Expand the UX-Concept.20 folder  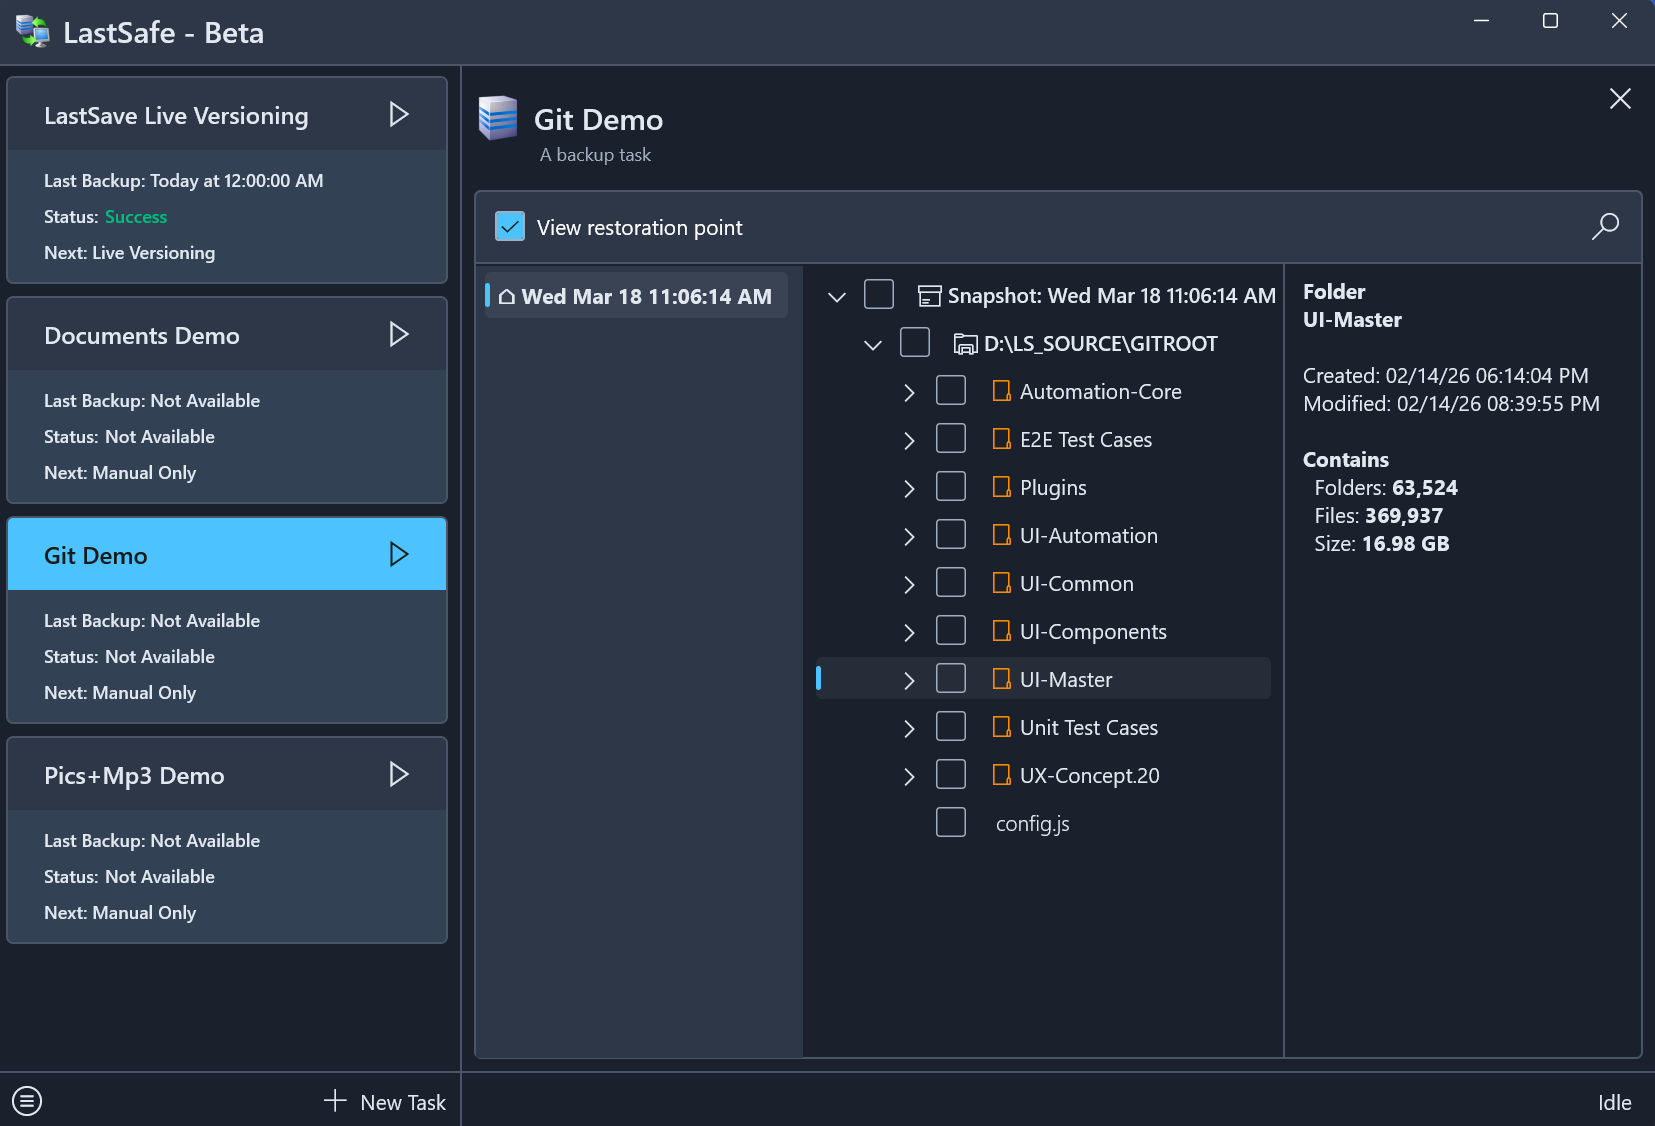[x=909, y=776]
